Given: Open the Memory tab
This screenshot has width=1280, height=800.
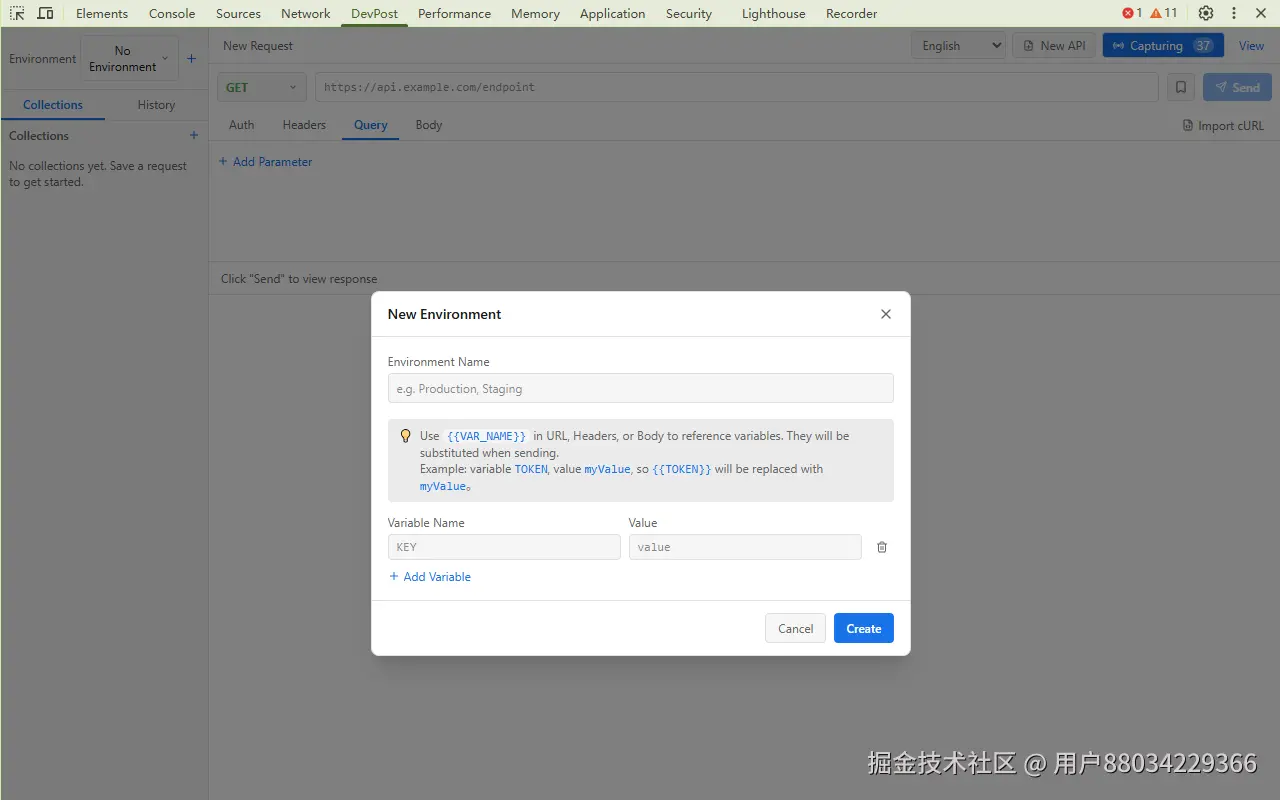Looking at the screenshot, I should [x=535, y=13].
